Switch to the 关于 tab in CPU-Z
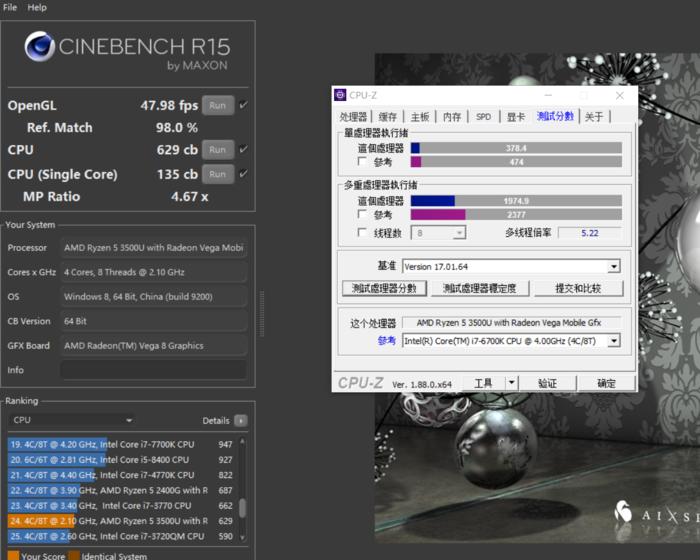The image size is (700, 560). tap(594, 117)
